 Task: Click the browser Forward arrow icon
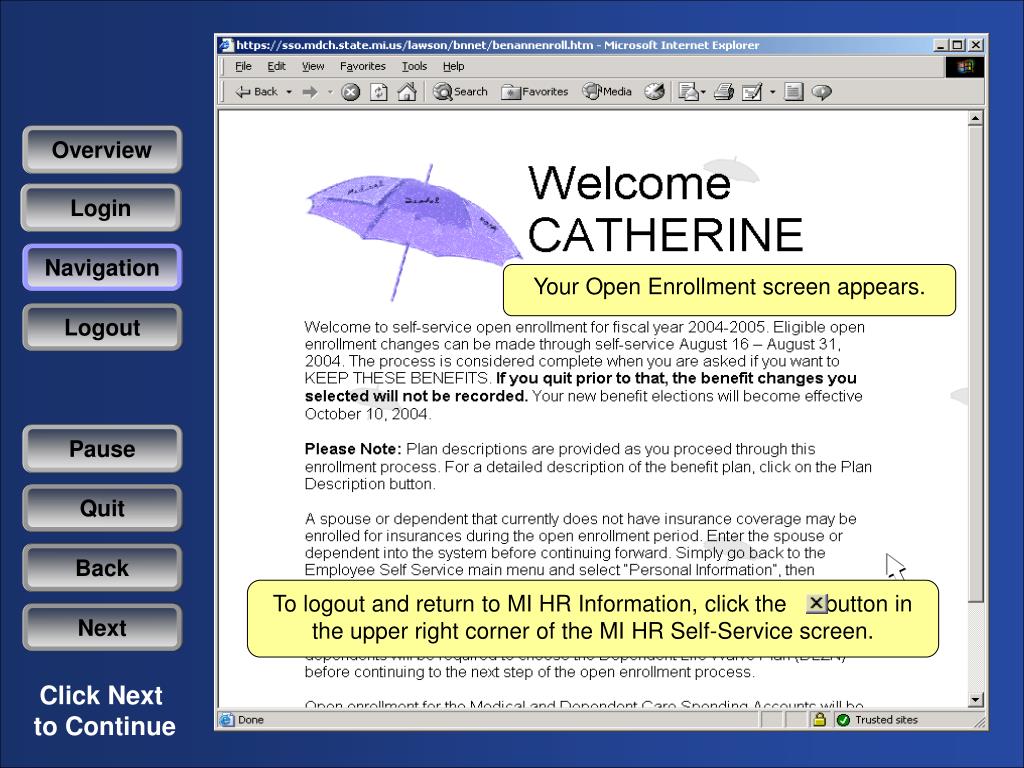click(x=310, y=92)
